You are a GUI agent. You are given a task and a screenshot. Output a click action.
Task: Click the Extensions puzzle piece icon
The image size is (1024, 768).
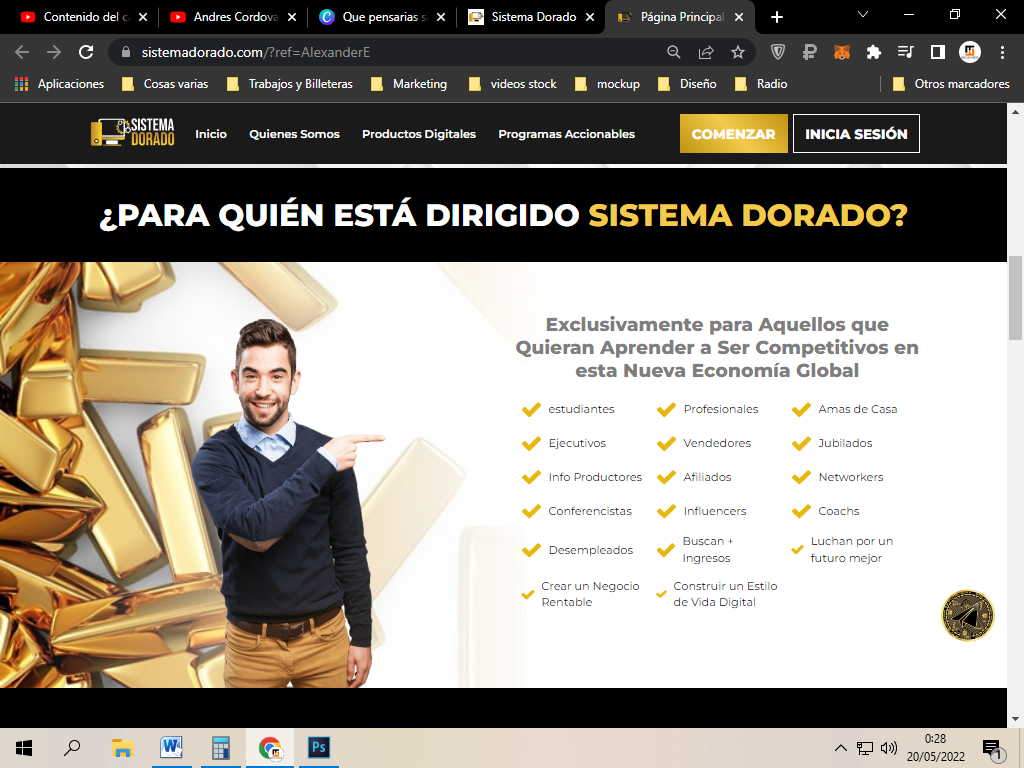coord(874,52)
